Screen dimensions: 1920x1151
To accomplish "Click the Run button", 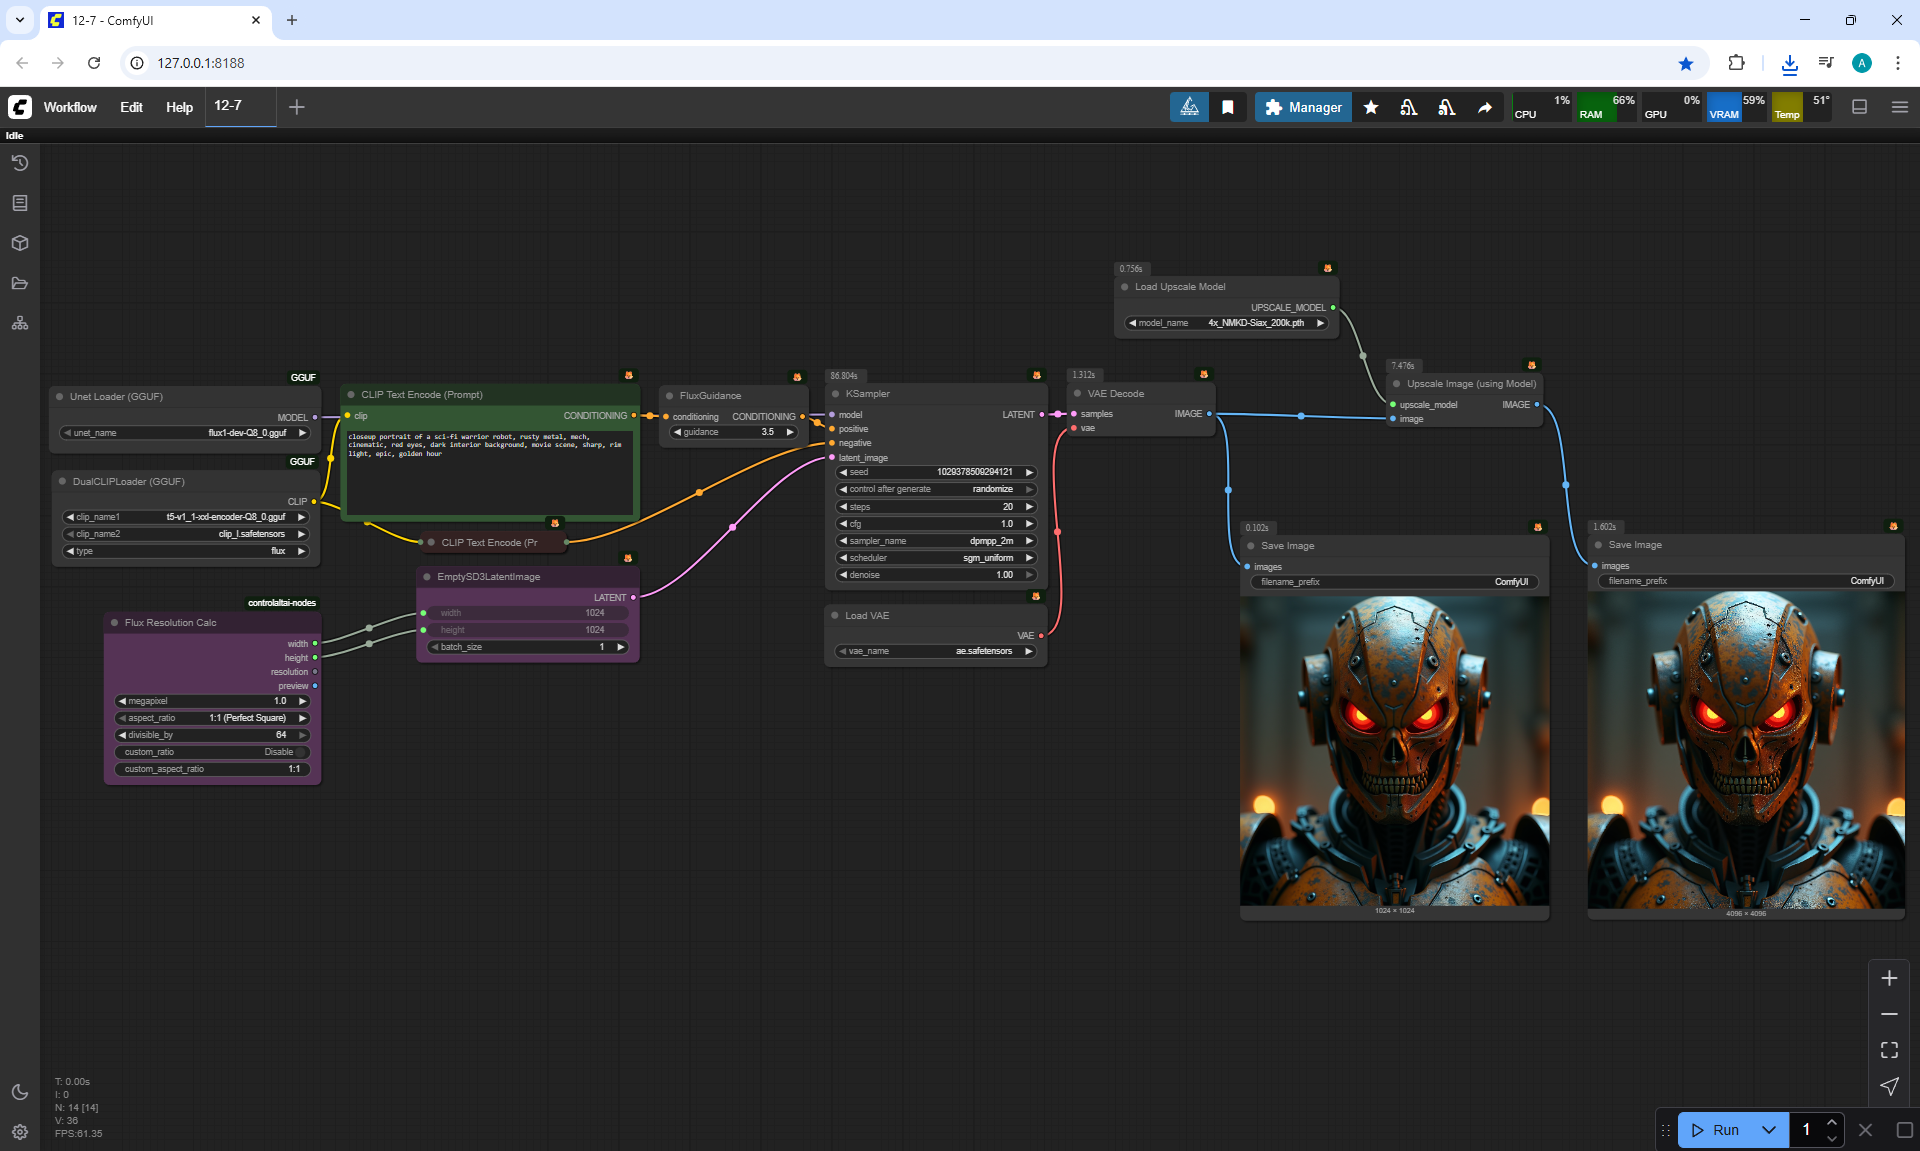I will pos(1717,1130).
